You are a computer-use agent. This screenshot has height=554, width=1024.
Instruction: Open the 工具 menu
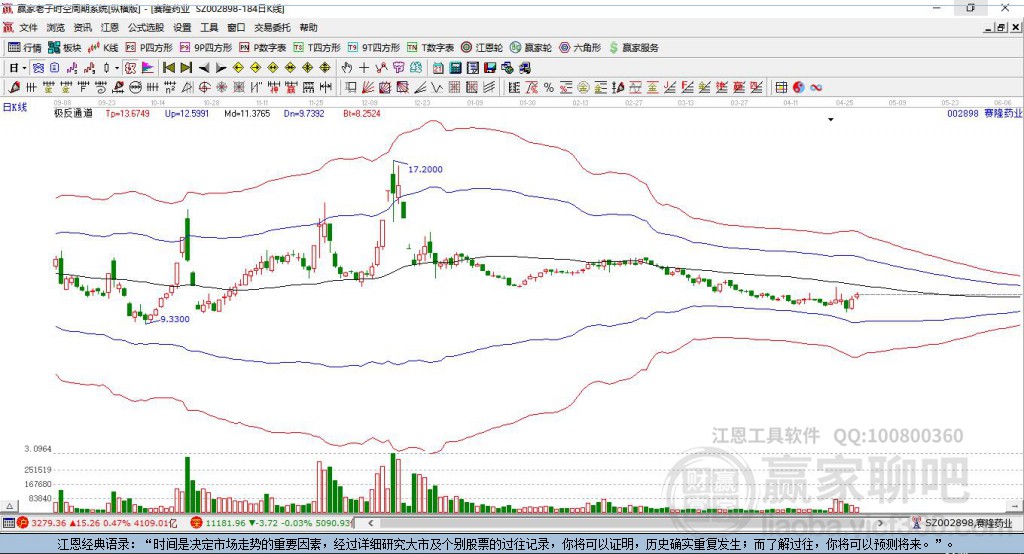209,27
